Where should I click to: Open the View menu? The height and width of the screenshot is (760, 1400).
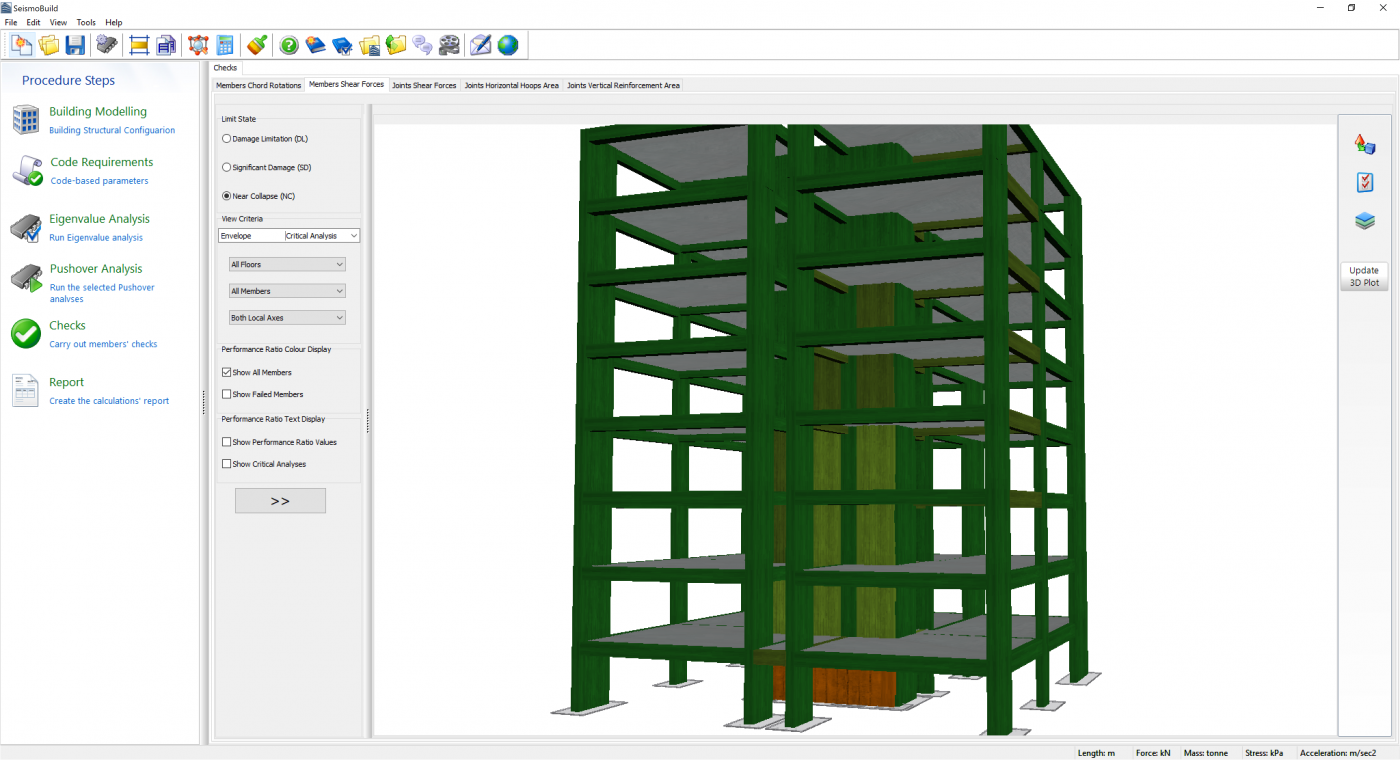pos(59,22)
